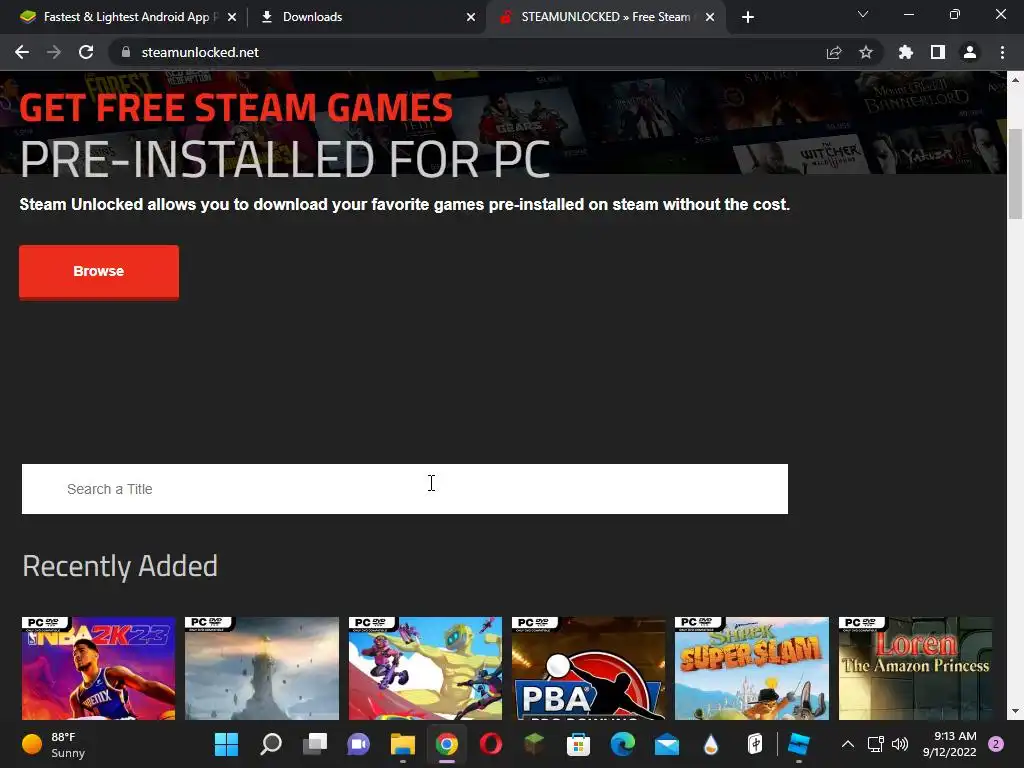Click the scrollbar down arrow
This screenshot has width=1024, height=768.
coord(1016,711)
